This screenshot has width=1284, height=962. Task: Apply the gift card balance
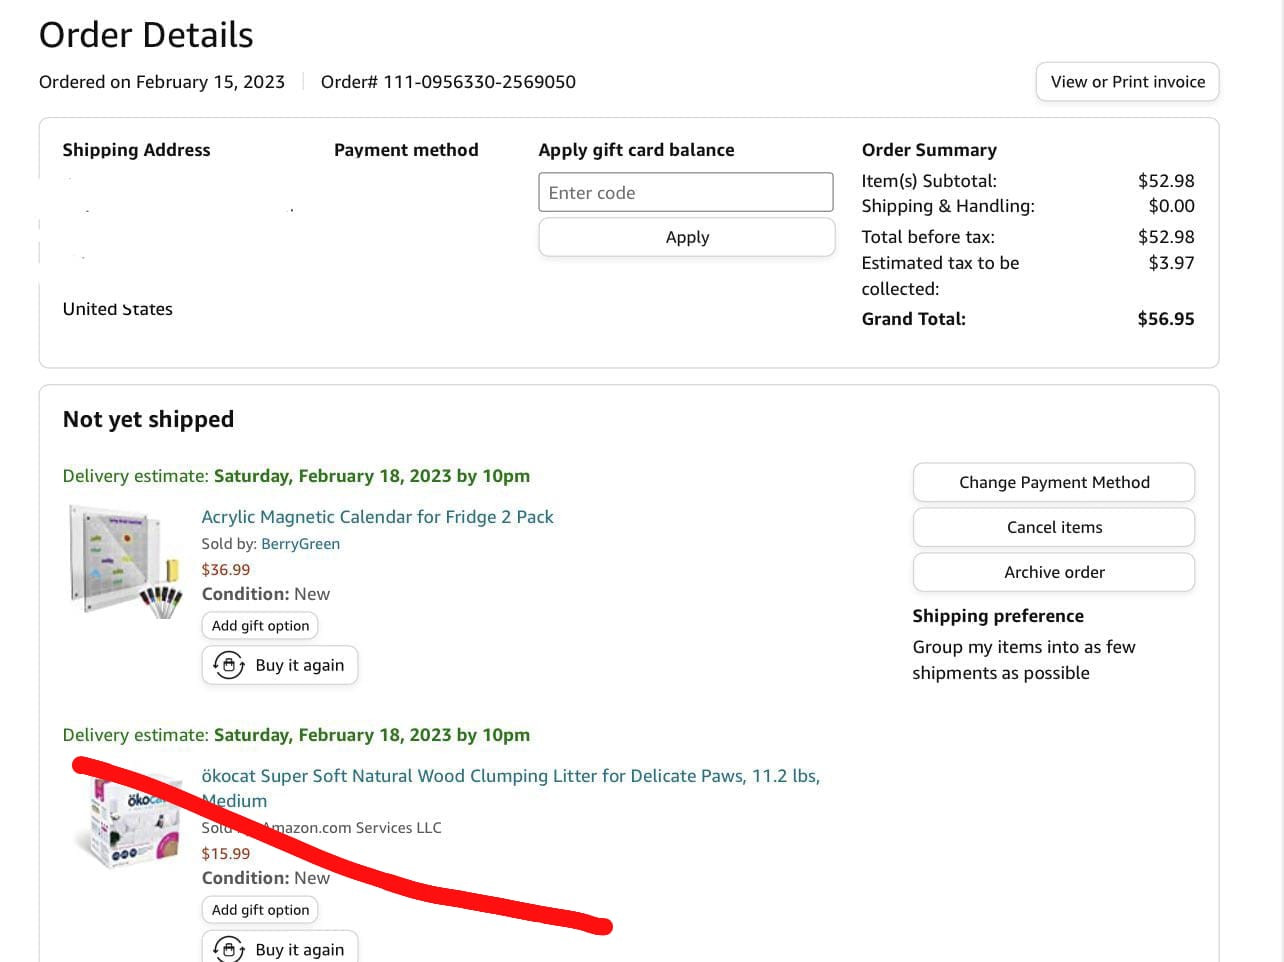687,237
